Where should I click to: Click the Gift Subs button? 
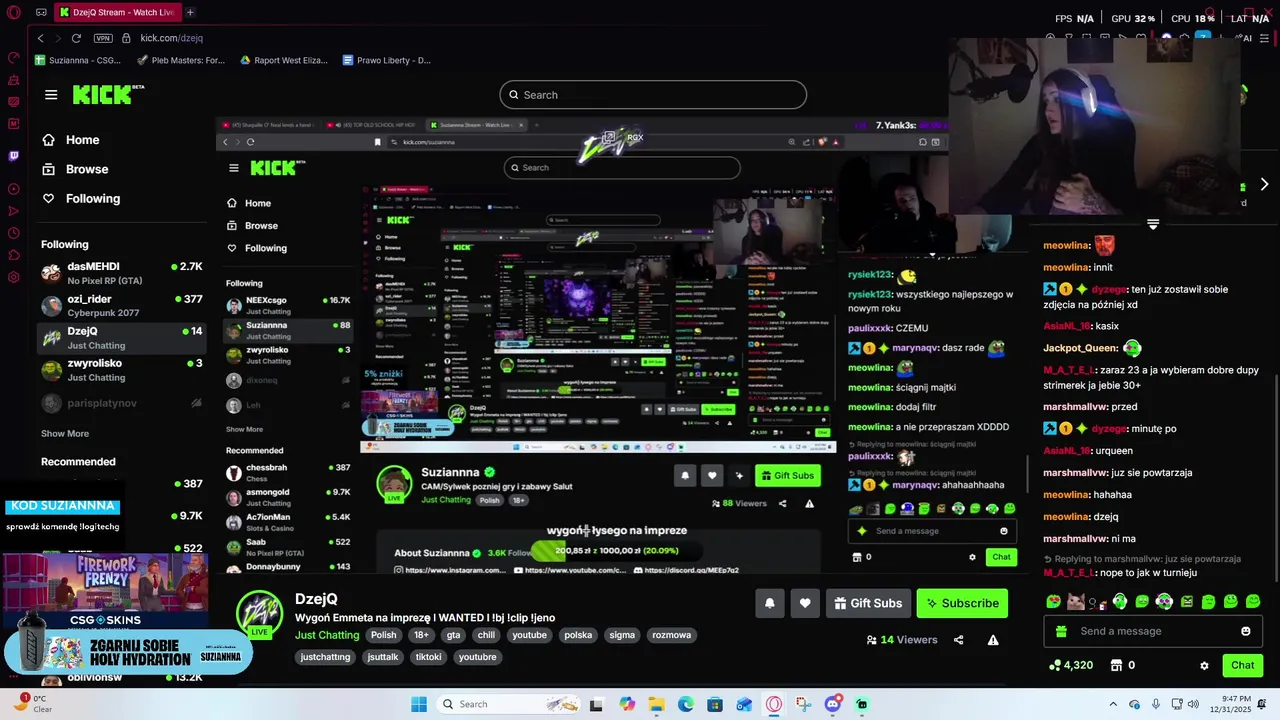[868, 603]
